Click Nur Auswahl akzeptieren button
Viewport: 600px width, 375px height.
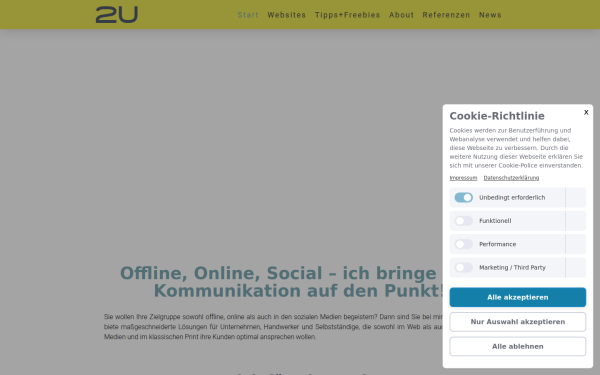click(x=517, y=322)
